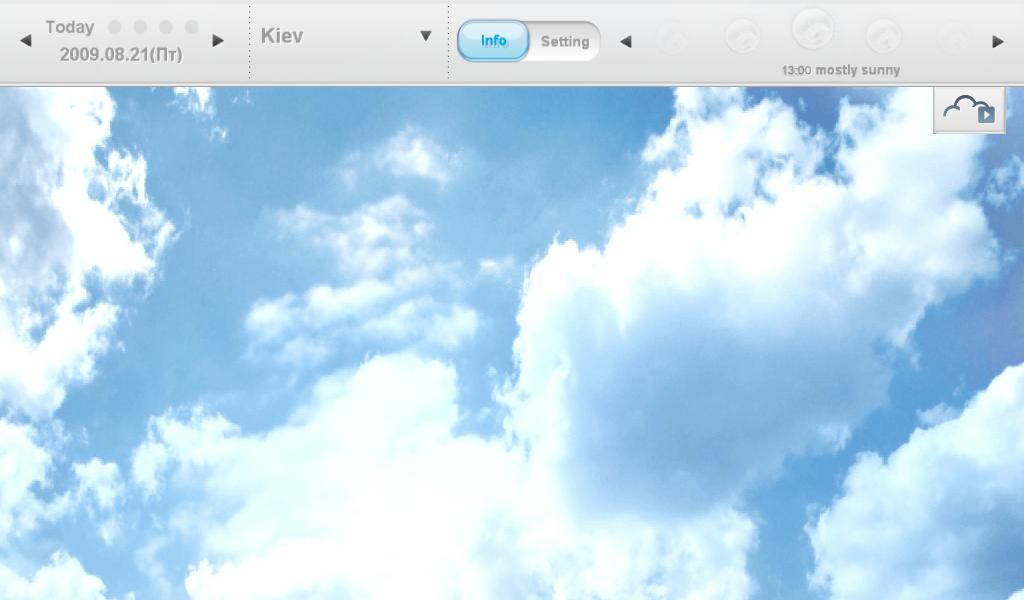The width and height of the screenshot is (1024, 600).
Task: Select the large center 13:00 weather icon
Action: pyautogui.click(x=813, y=29)
